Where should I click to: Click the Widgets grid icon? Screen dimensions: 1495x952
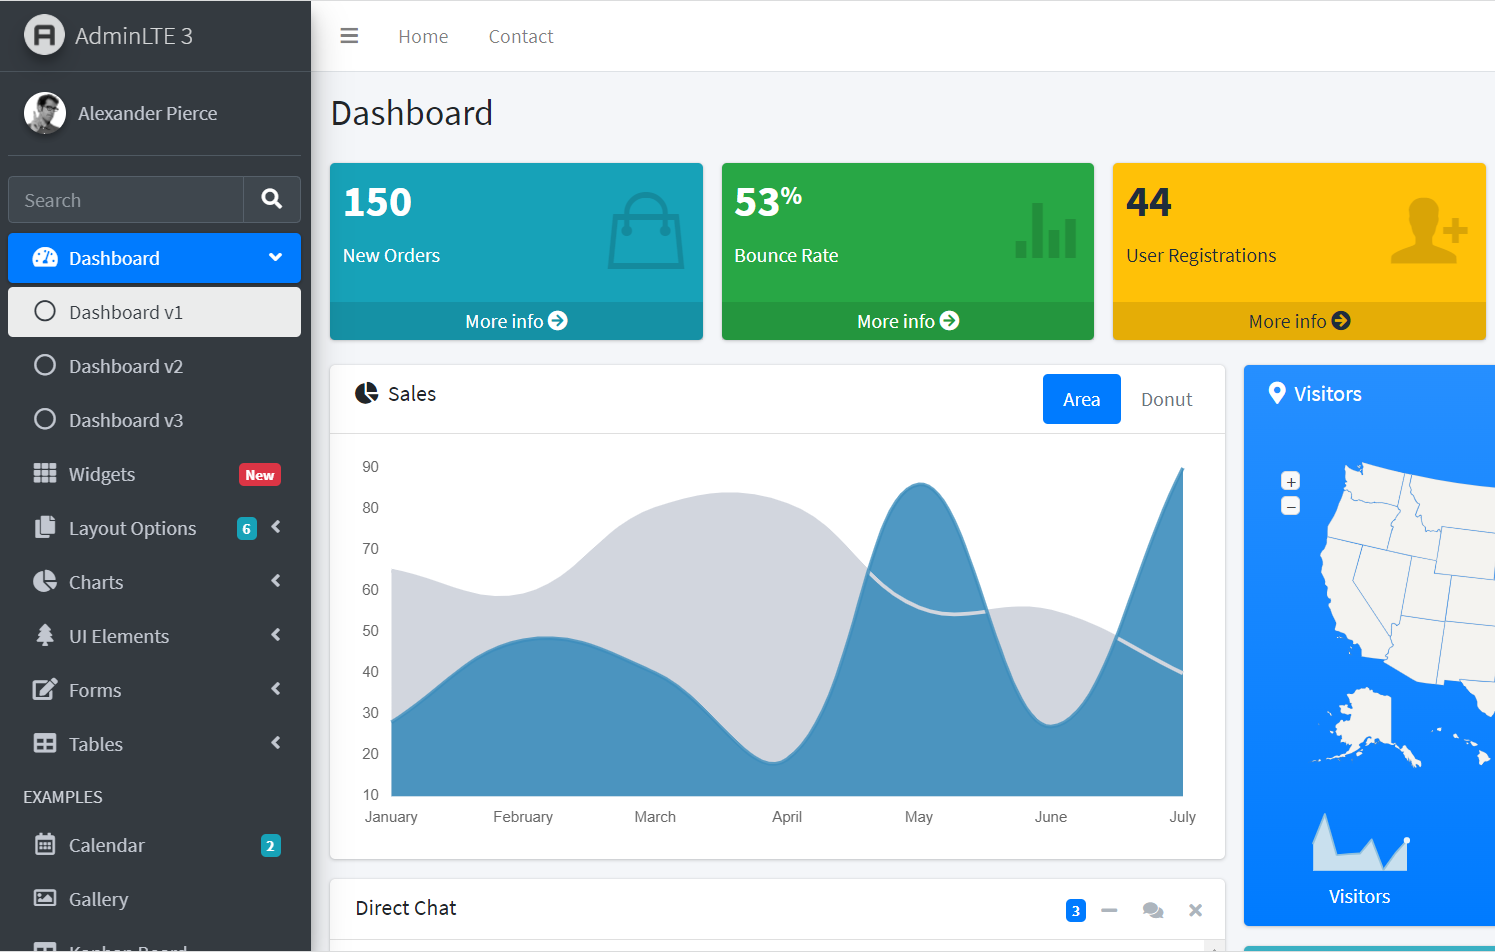coord(45,473)
